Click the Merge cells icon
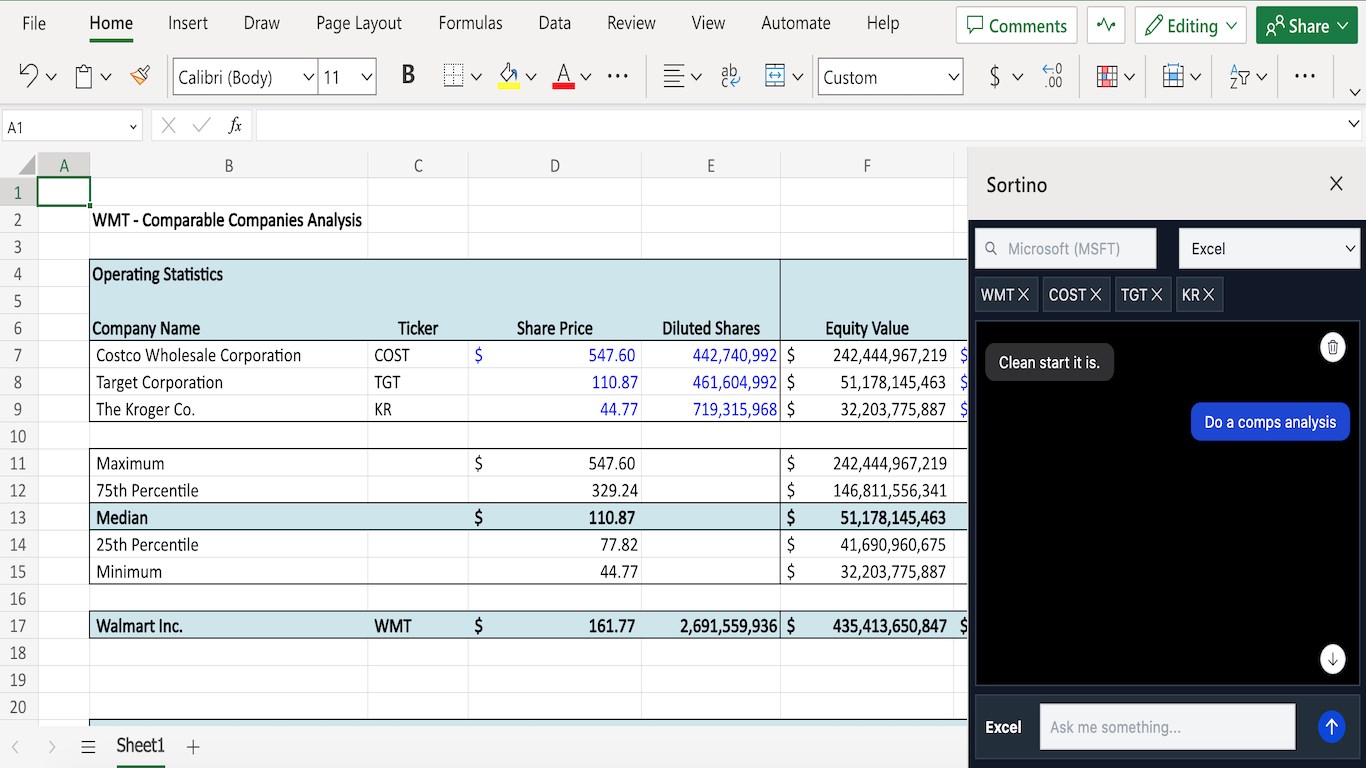The image size is (1366, 768). pos(774,76)
